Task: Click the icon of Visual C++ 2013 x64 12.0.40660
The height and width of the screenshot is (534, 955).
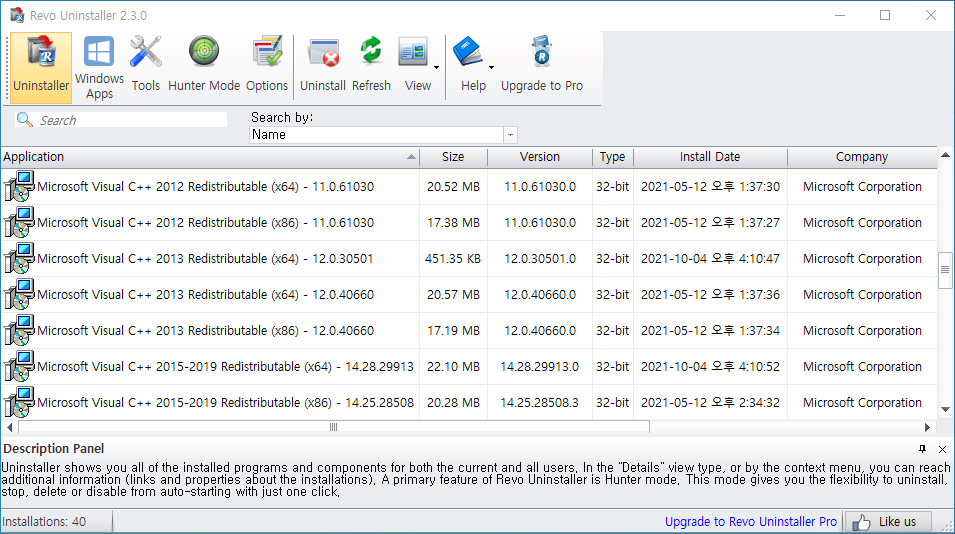Action: pos(19,294)
